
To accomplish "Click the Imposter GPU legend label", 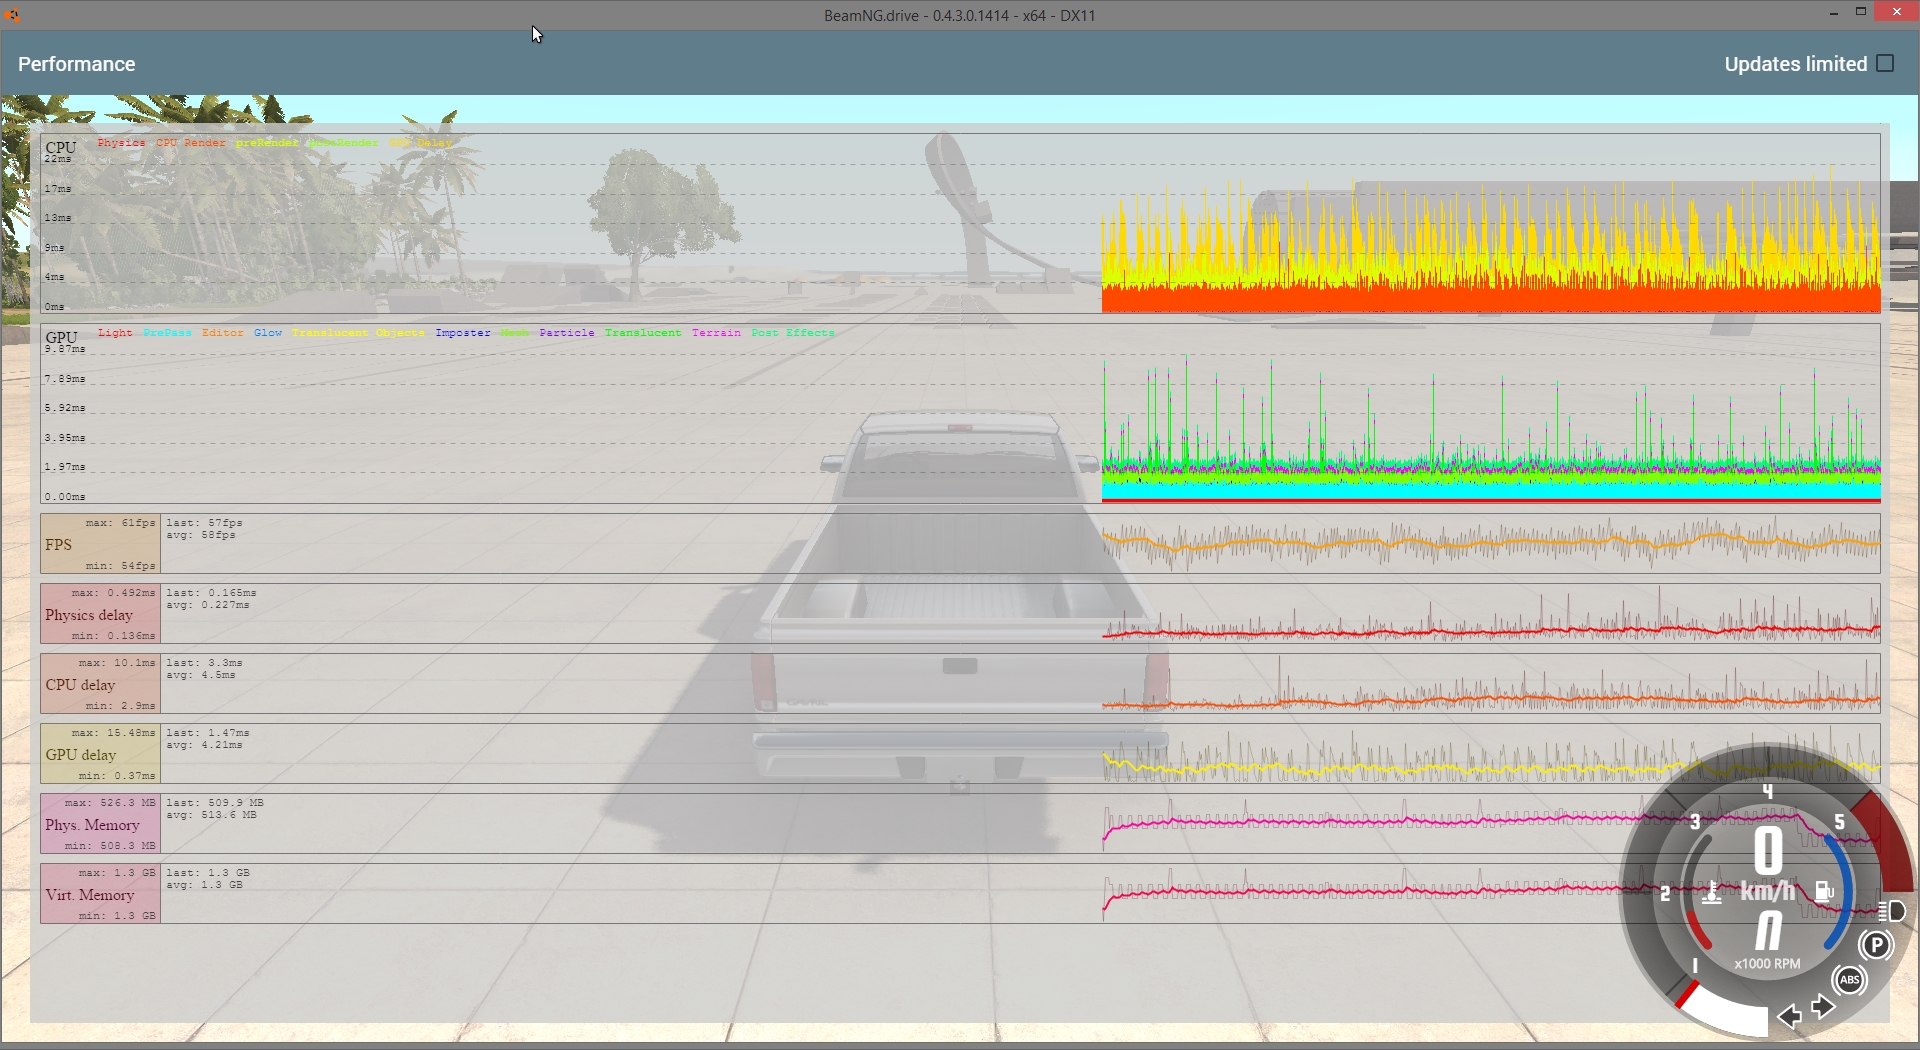I will click(x=462, y=333).
